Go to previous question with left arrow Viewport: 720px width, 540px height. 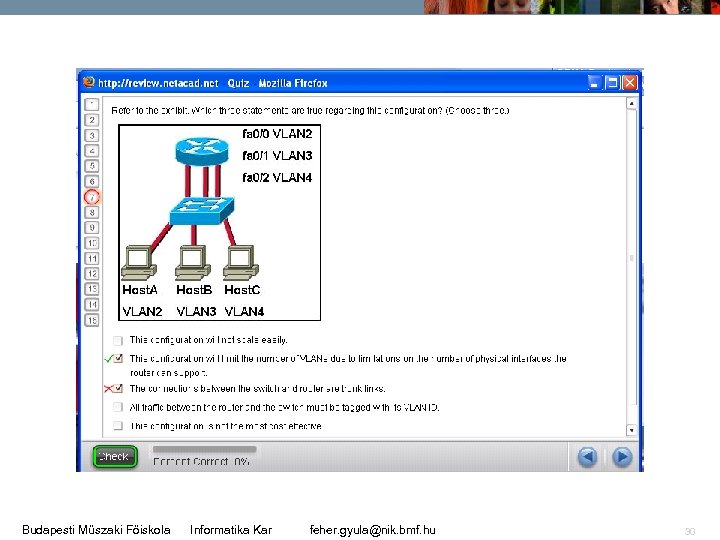tap(587, 457)
